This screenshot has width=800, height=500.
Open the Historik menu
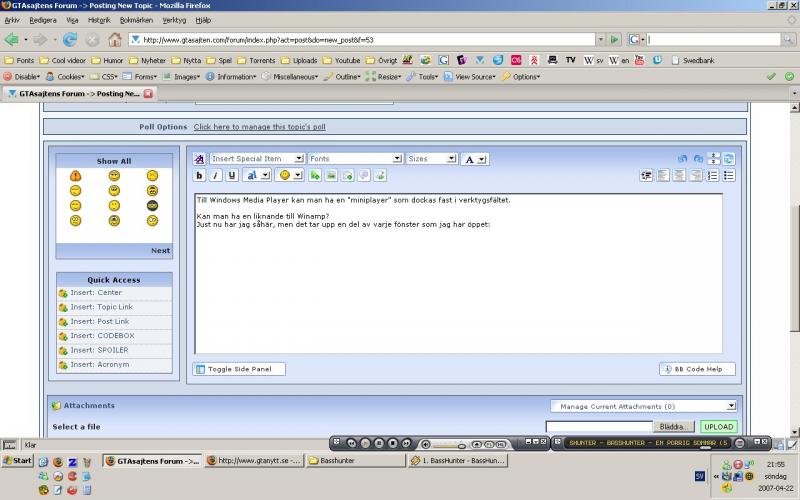pyautogui.click(x=99, y=20)
